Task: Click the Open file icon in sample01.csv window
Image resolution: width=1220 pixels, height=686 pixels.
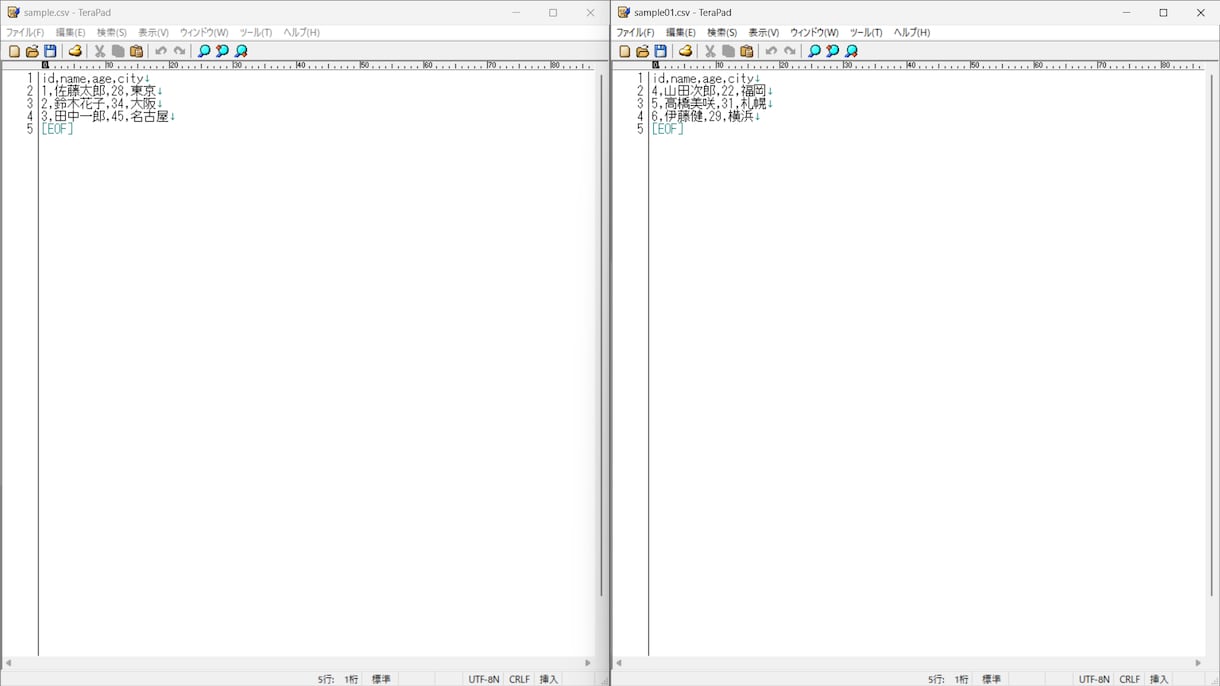Action: click(x=642, y=51)
